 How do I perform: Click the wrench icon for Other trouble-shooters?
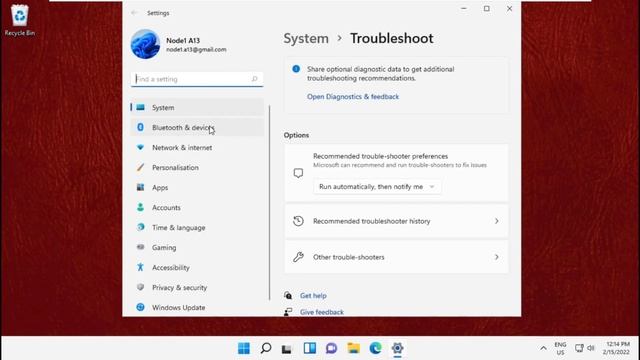(298, 257)
